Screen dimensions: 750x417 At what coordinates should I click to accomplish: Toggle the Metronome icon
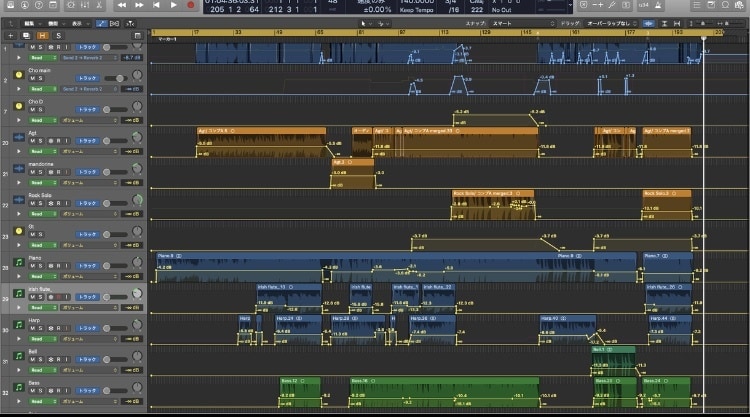[x=659, y=5]
